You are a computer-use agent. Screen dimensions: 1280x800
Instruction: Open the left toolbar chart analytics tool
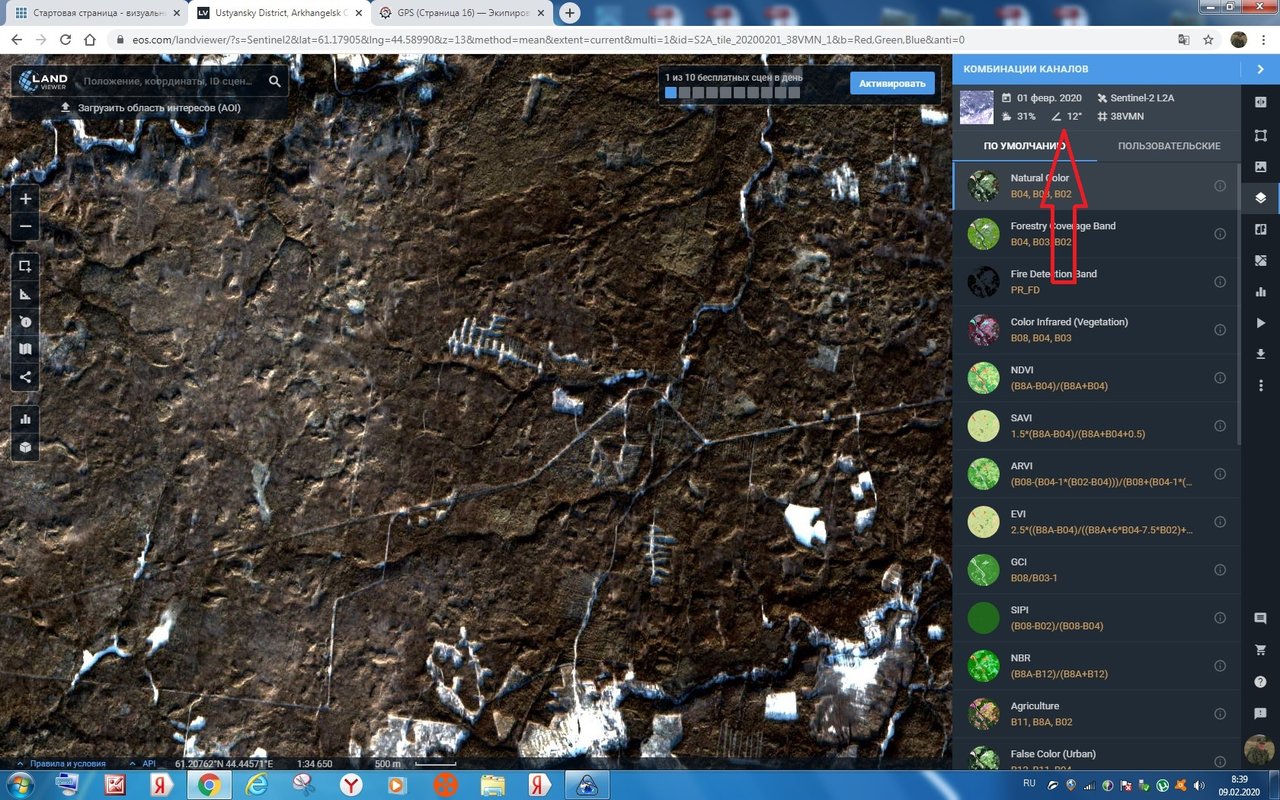click(x=25, y=418)
